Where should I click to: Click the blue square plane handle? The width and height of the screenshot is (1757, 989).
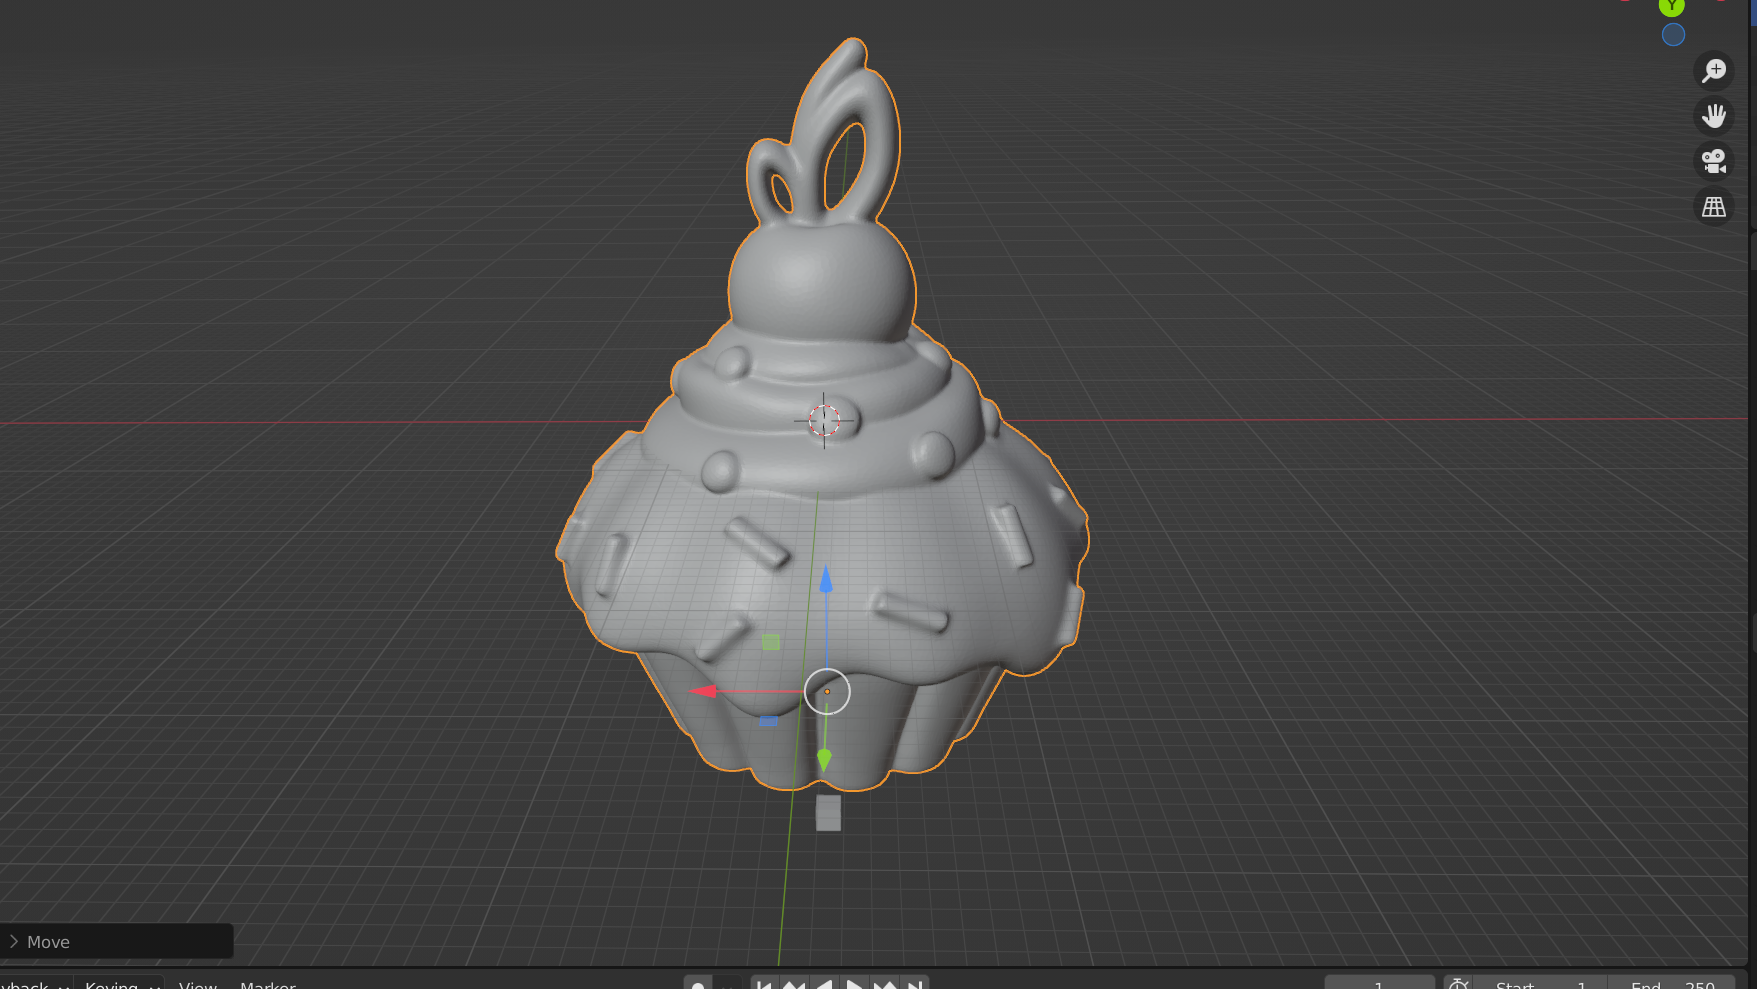click(x=768, y=720)
